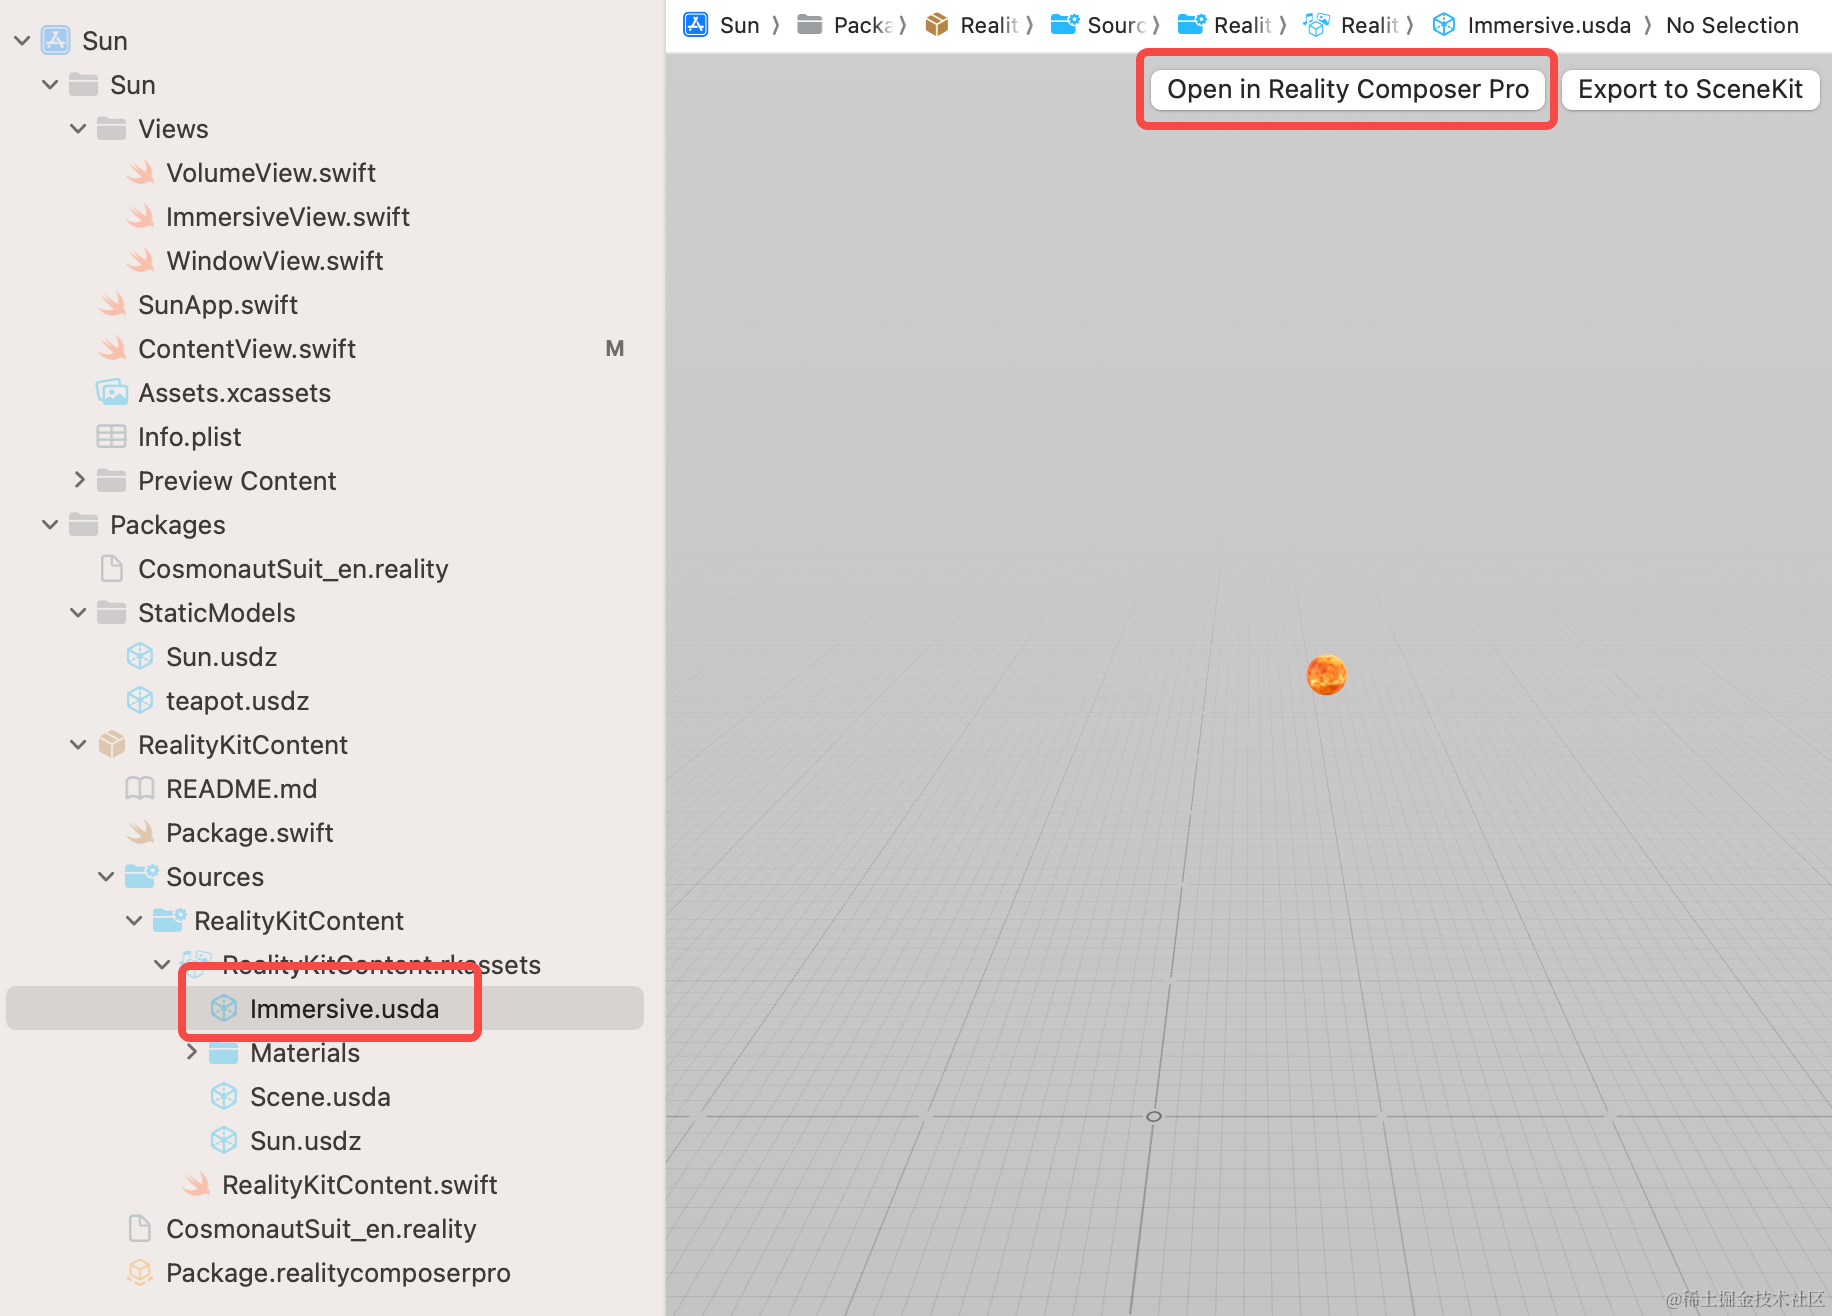Click the Swift icon beside SunApp.swift
The width and height of the screenshot is (1832, 1316).
click(112, 305)
